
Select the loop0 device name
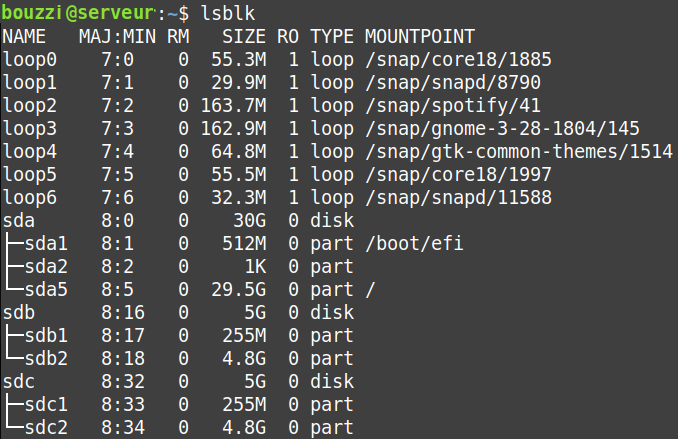click(31, 59)
